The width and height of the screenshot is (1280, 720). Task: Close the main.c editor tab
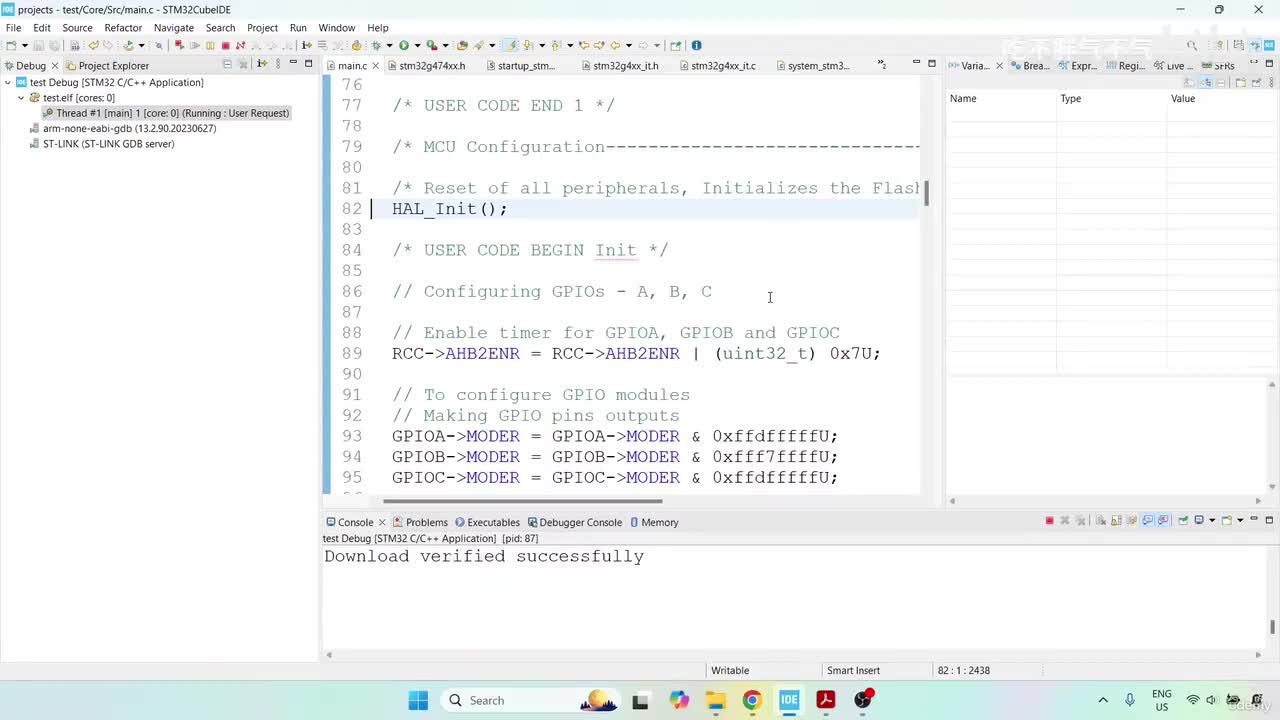click(376, 66)
